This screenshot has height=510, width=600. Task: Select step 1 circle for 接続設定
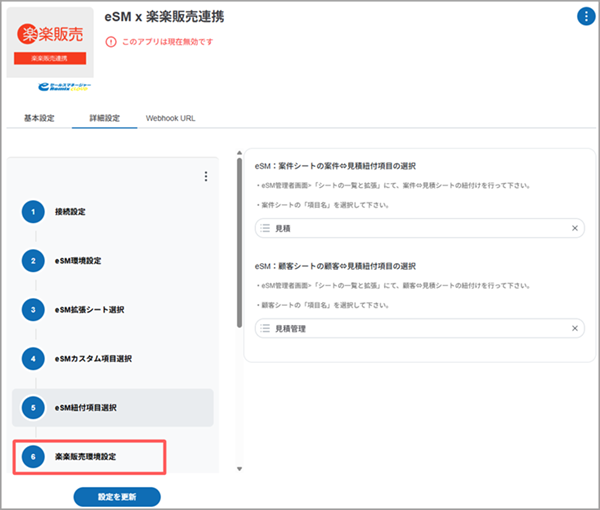point(34,212)
